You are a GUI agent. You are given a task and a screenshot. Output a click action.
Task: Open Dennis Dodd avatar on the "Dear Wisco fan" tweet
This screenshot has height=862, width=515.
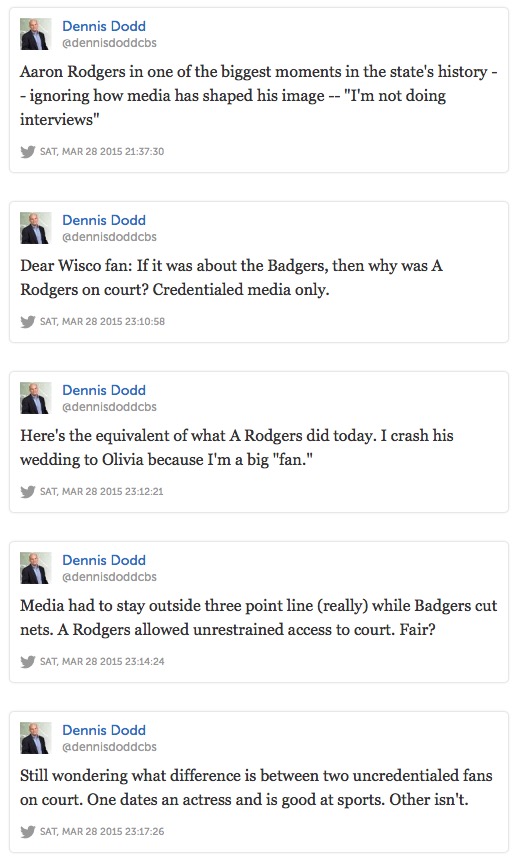coord(36,228)
